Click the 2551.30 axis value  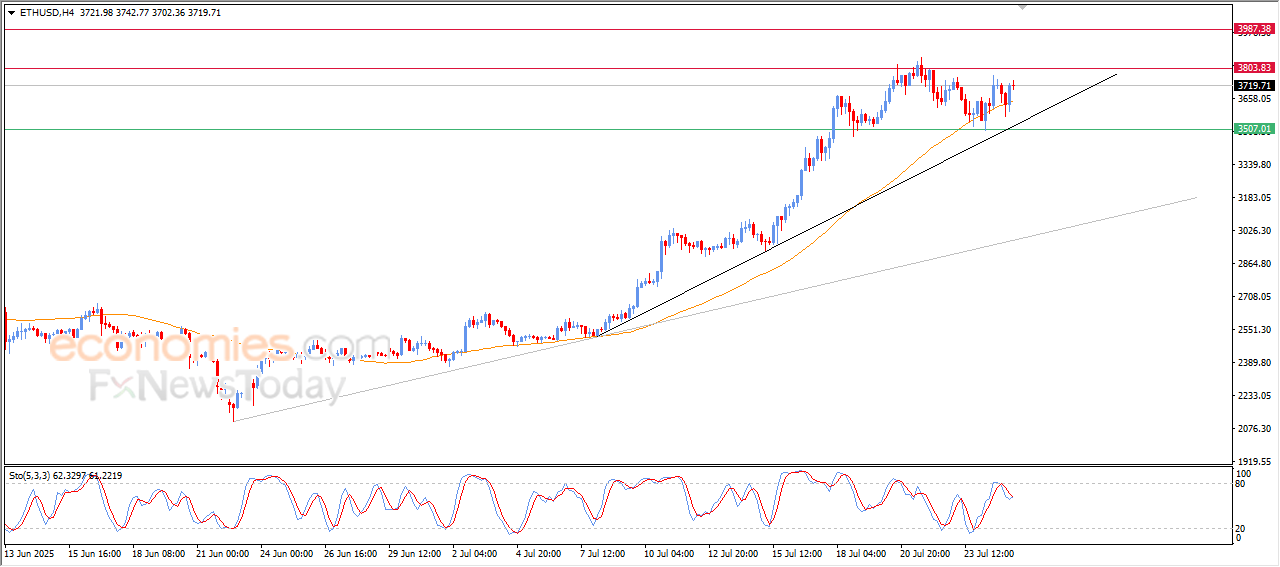pyautogui.click(x=1253, y=330)
